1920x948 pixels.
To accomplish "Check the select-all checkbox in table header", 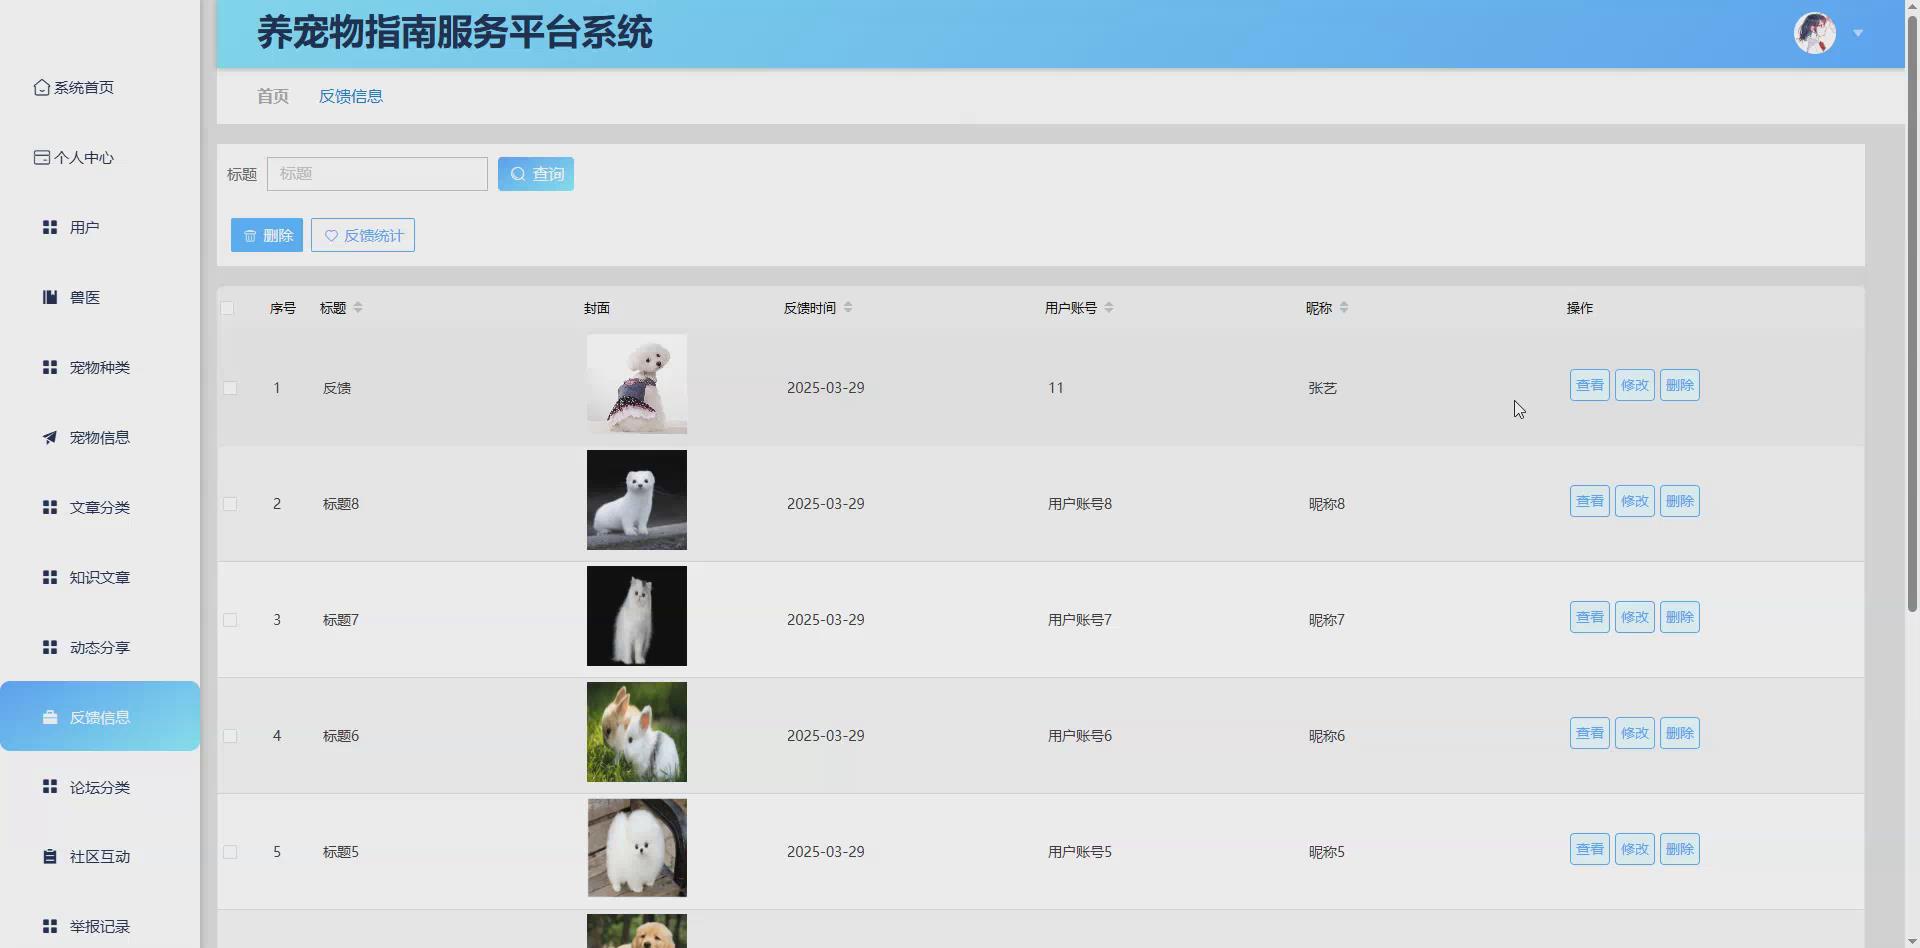I will (x=227, y=308).
